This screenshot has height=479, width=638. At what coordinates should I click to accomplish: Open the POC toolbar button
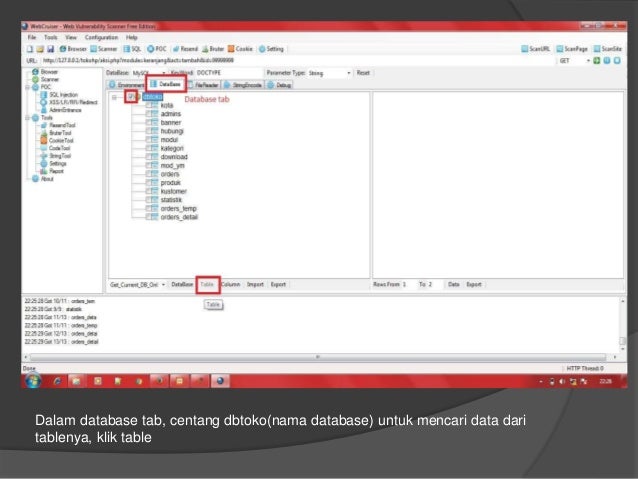point(157,49)
